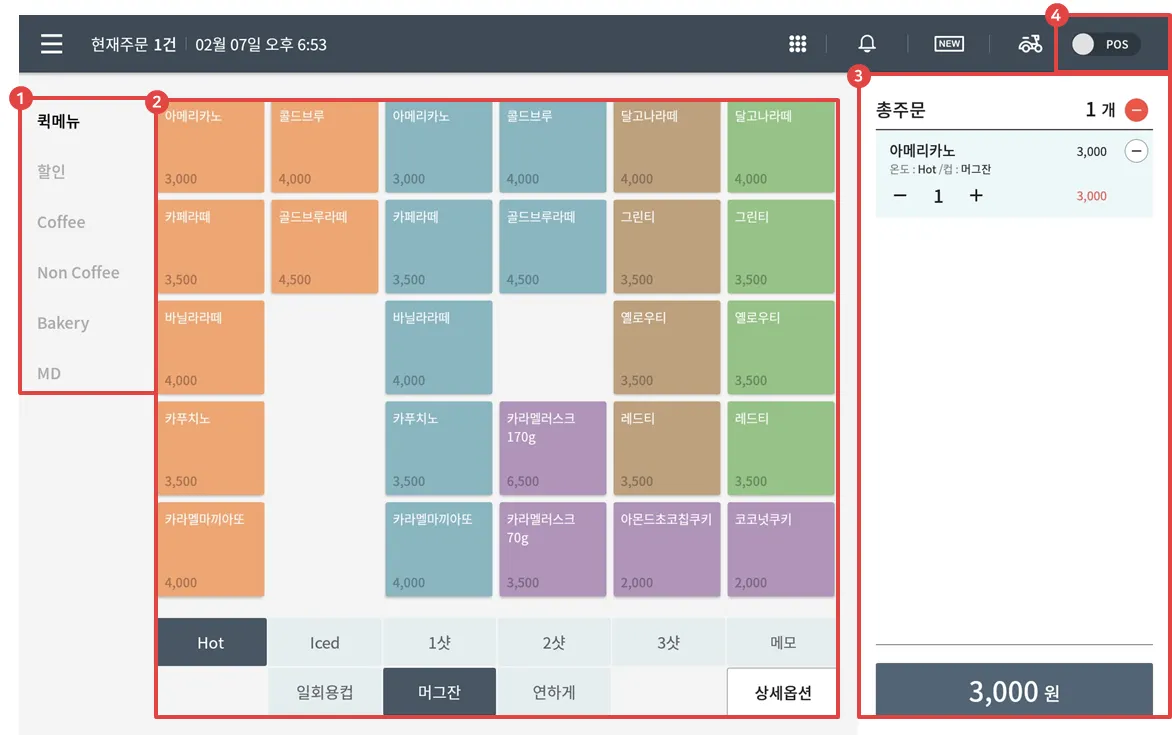The image size is (1172, 735).
Task: Select the MD category
Action: click(x=49, y=373)
